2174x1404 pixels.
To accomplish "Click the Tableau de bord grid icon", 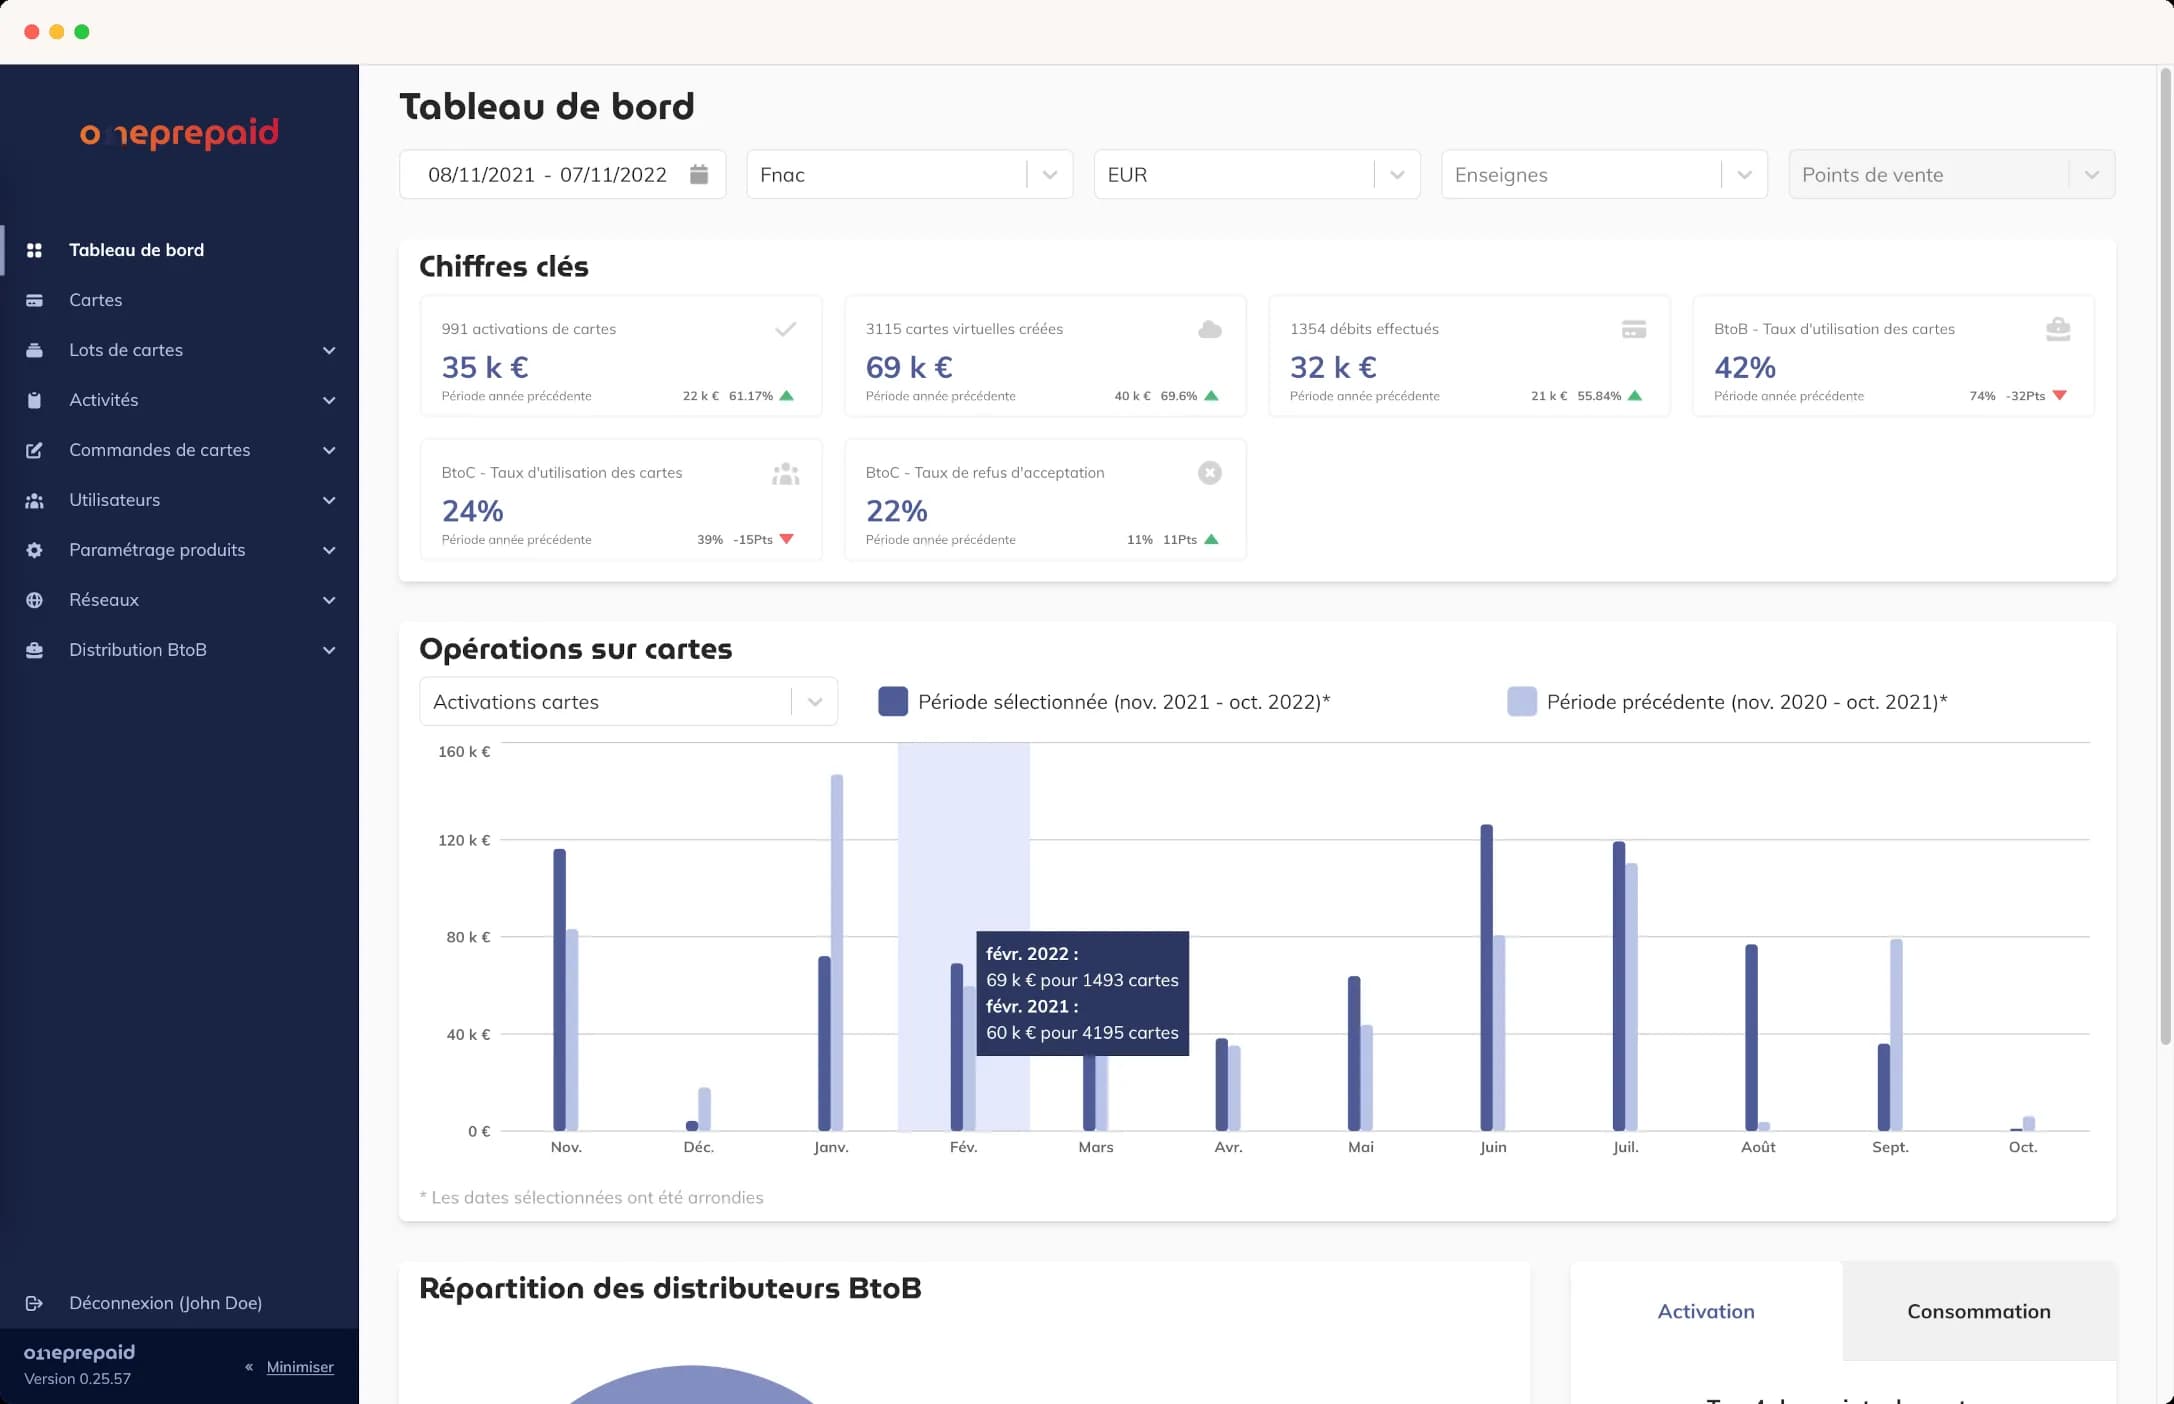I will [34, 250].
